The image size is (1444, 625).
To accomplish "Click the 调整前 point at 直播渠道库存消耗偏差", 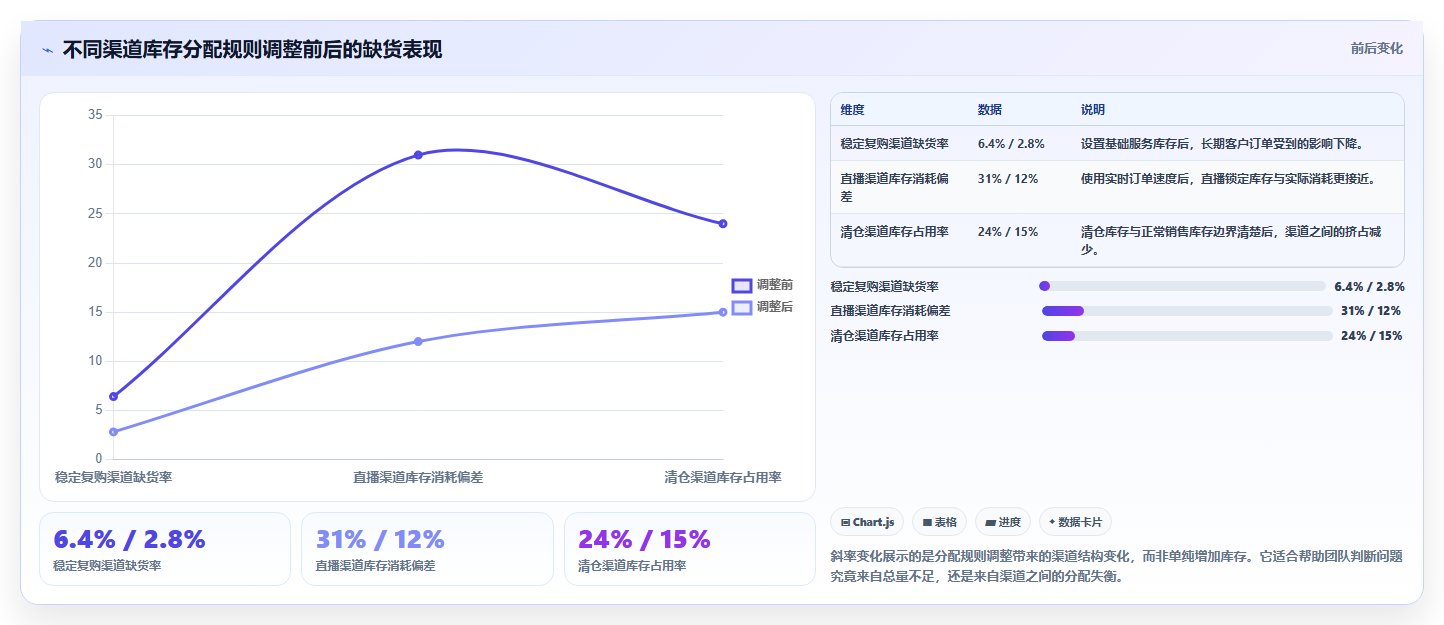I will pyautogui.click(x=418, y=155).
